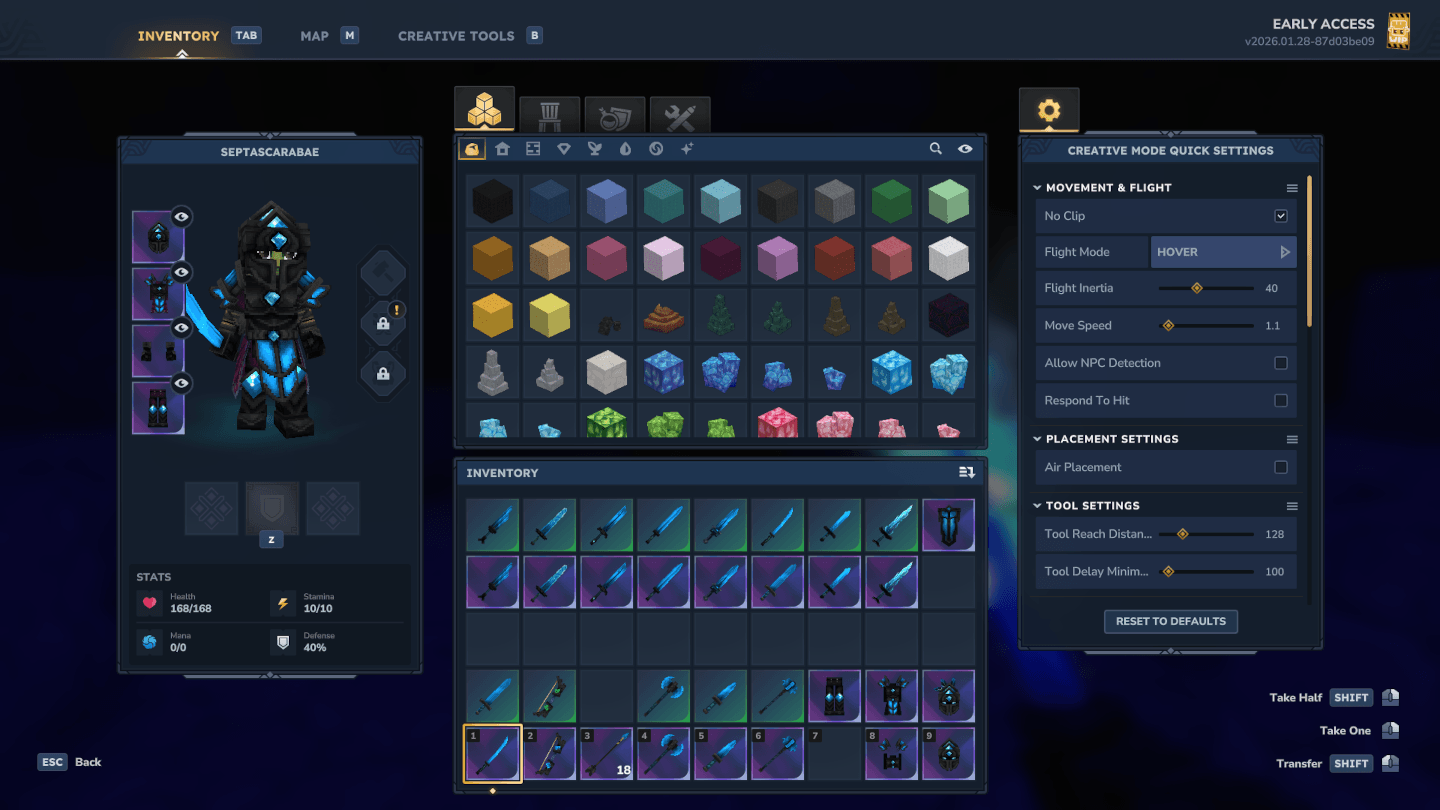Uncheck the No Clip checkbox

1280,216
